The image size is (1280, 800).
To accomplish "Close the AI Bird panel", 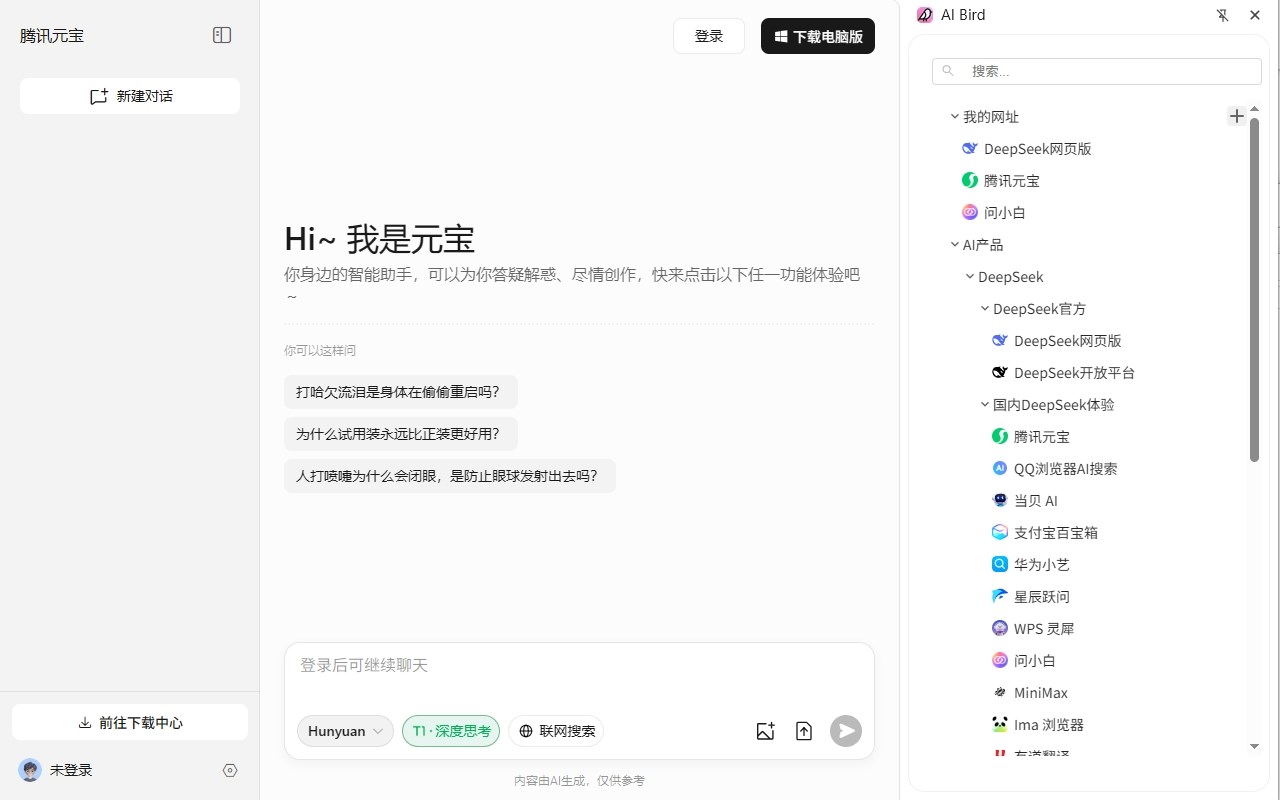I will click(1255, 15).
